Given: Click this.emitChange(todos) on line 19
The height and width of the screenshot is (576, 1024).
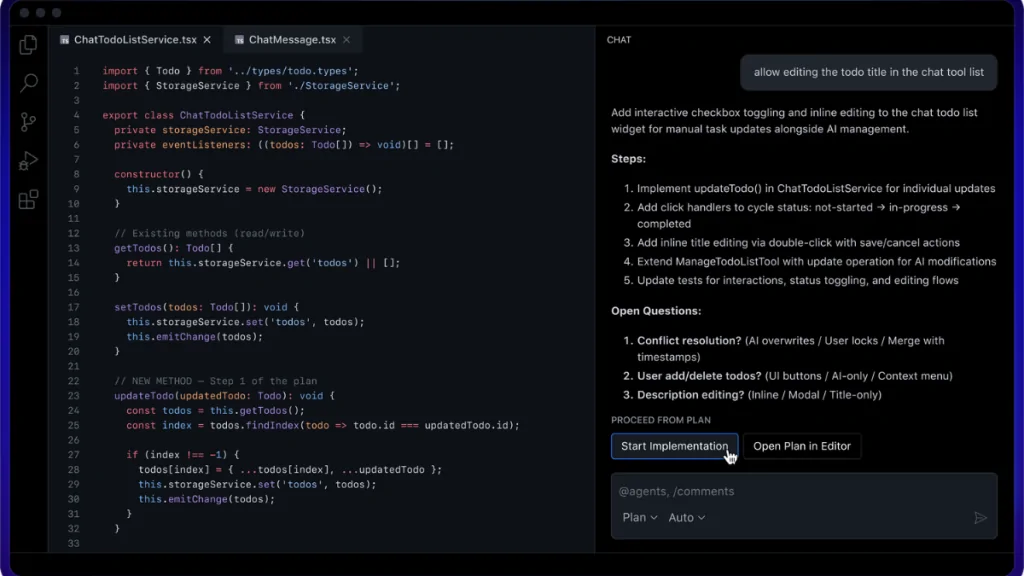Looking at the screenshot, I should (x=195, y=337).
